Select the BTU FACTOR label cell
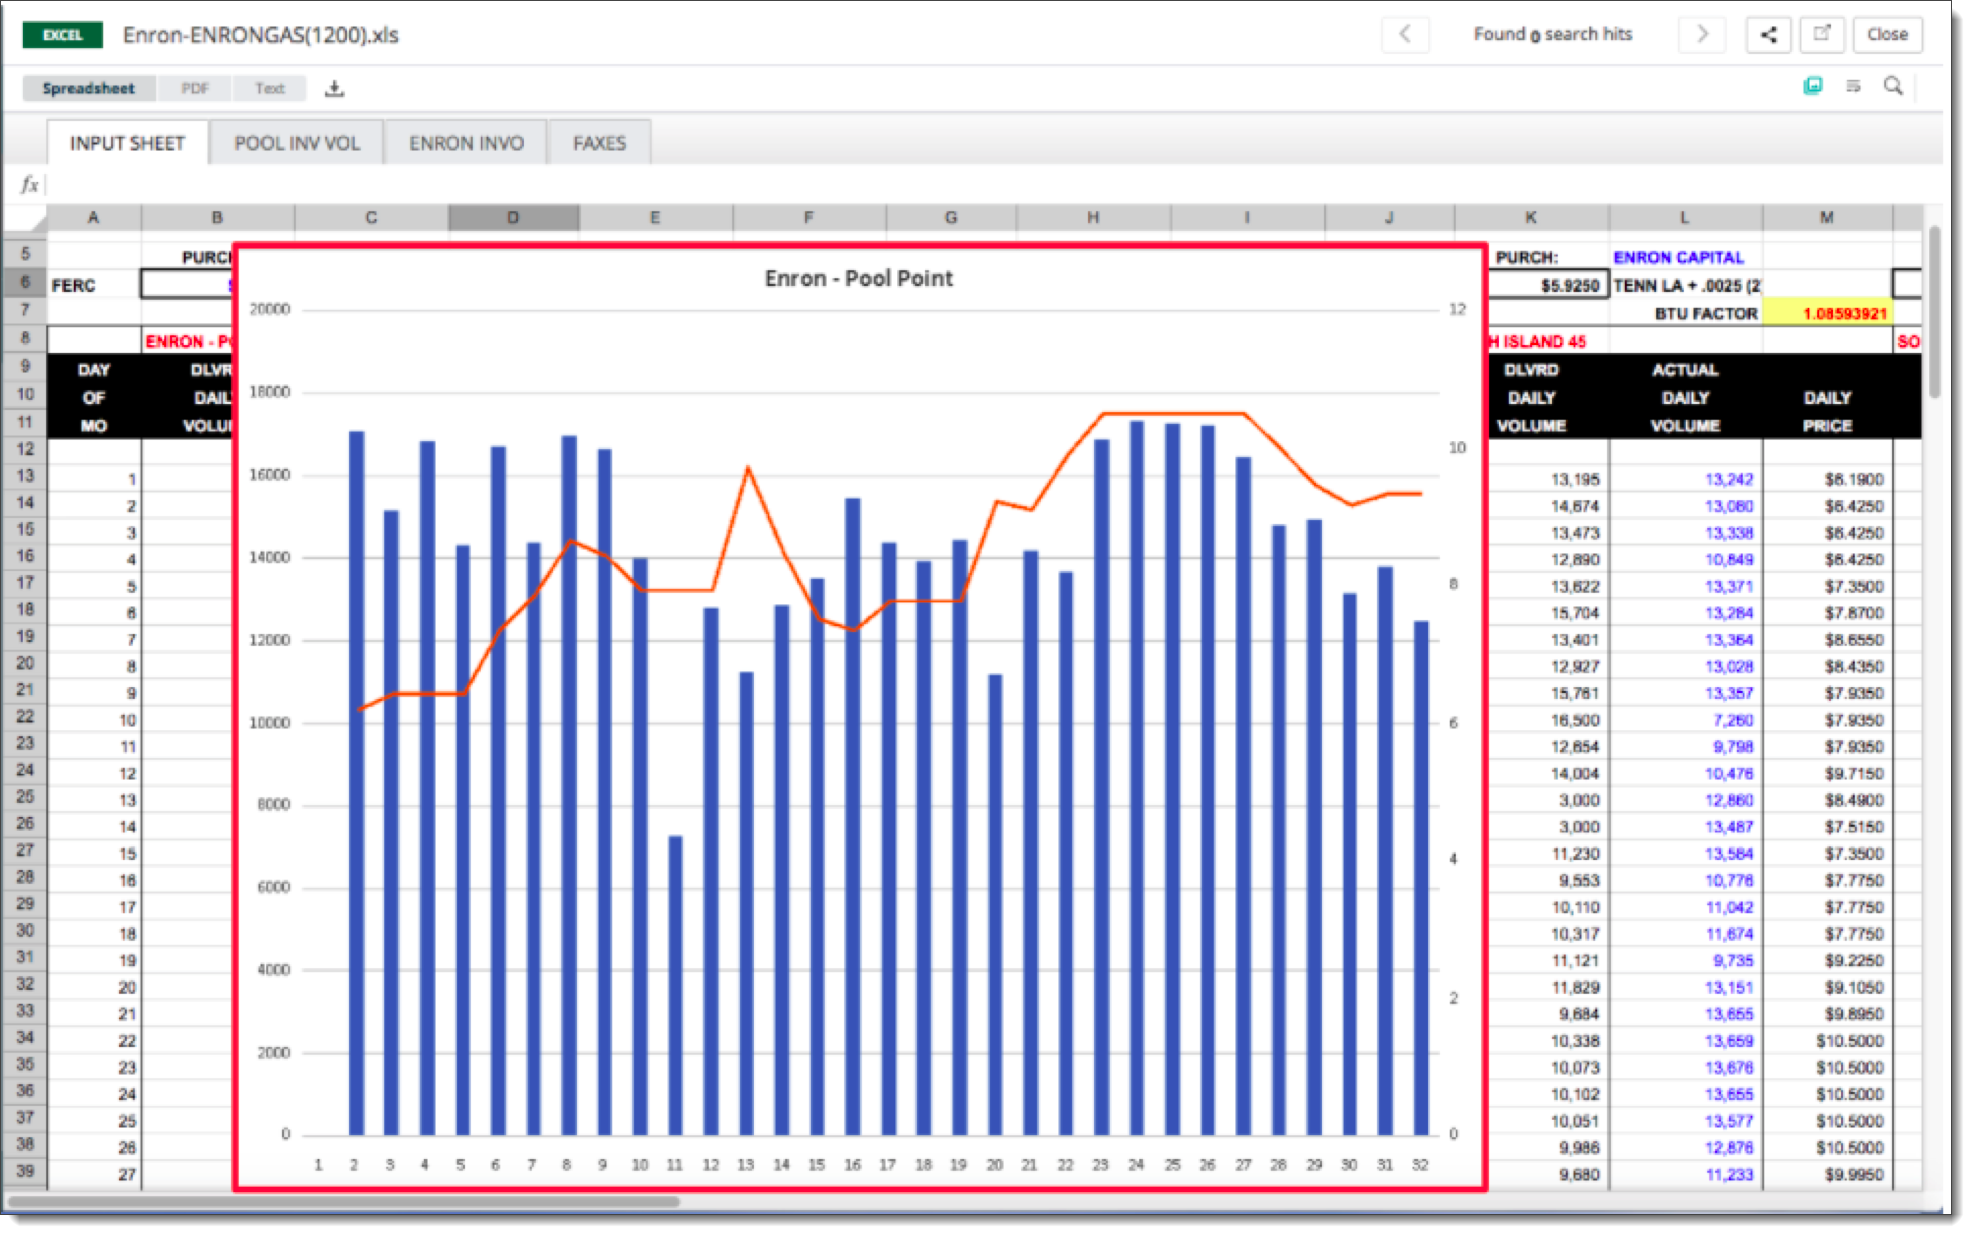This screenshot has width=1972, height=1235. click(x=1685, y=313)
